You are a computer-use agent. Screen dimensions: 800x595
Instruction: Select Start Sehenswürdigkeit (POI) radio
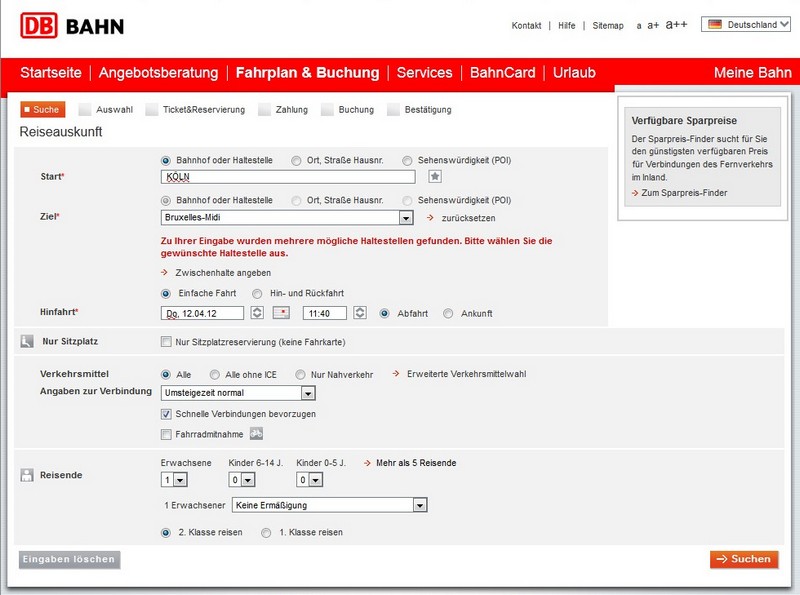point(407,161)
